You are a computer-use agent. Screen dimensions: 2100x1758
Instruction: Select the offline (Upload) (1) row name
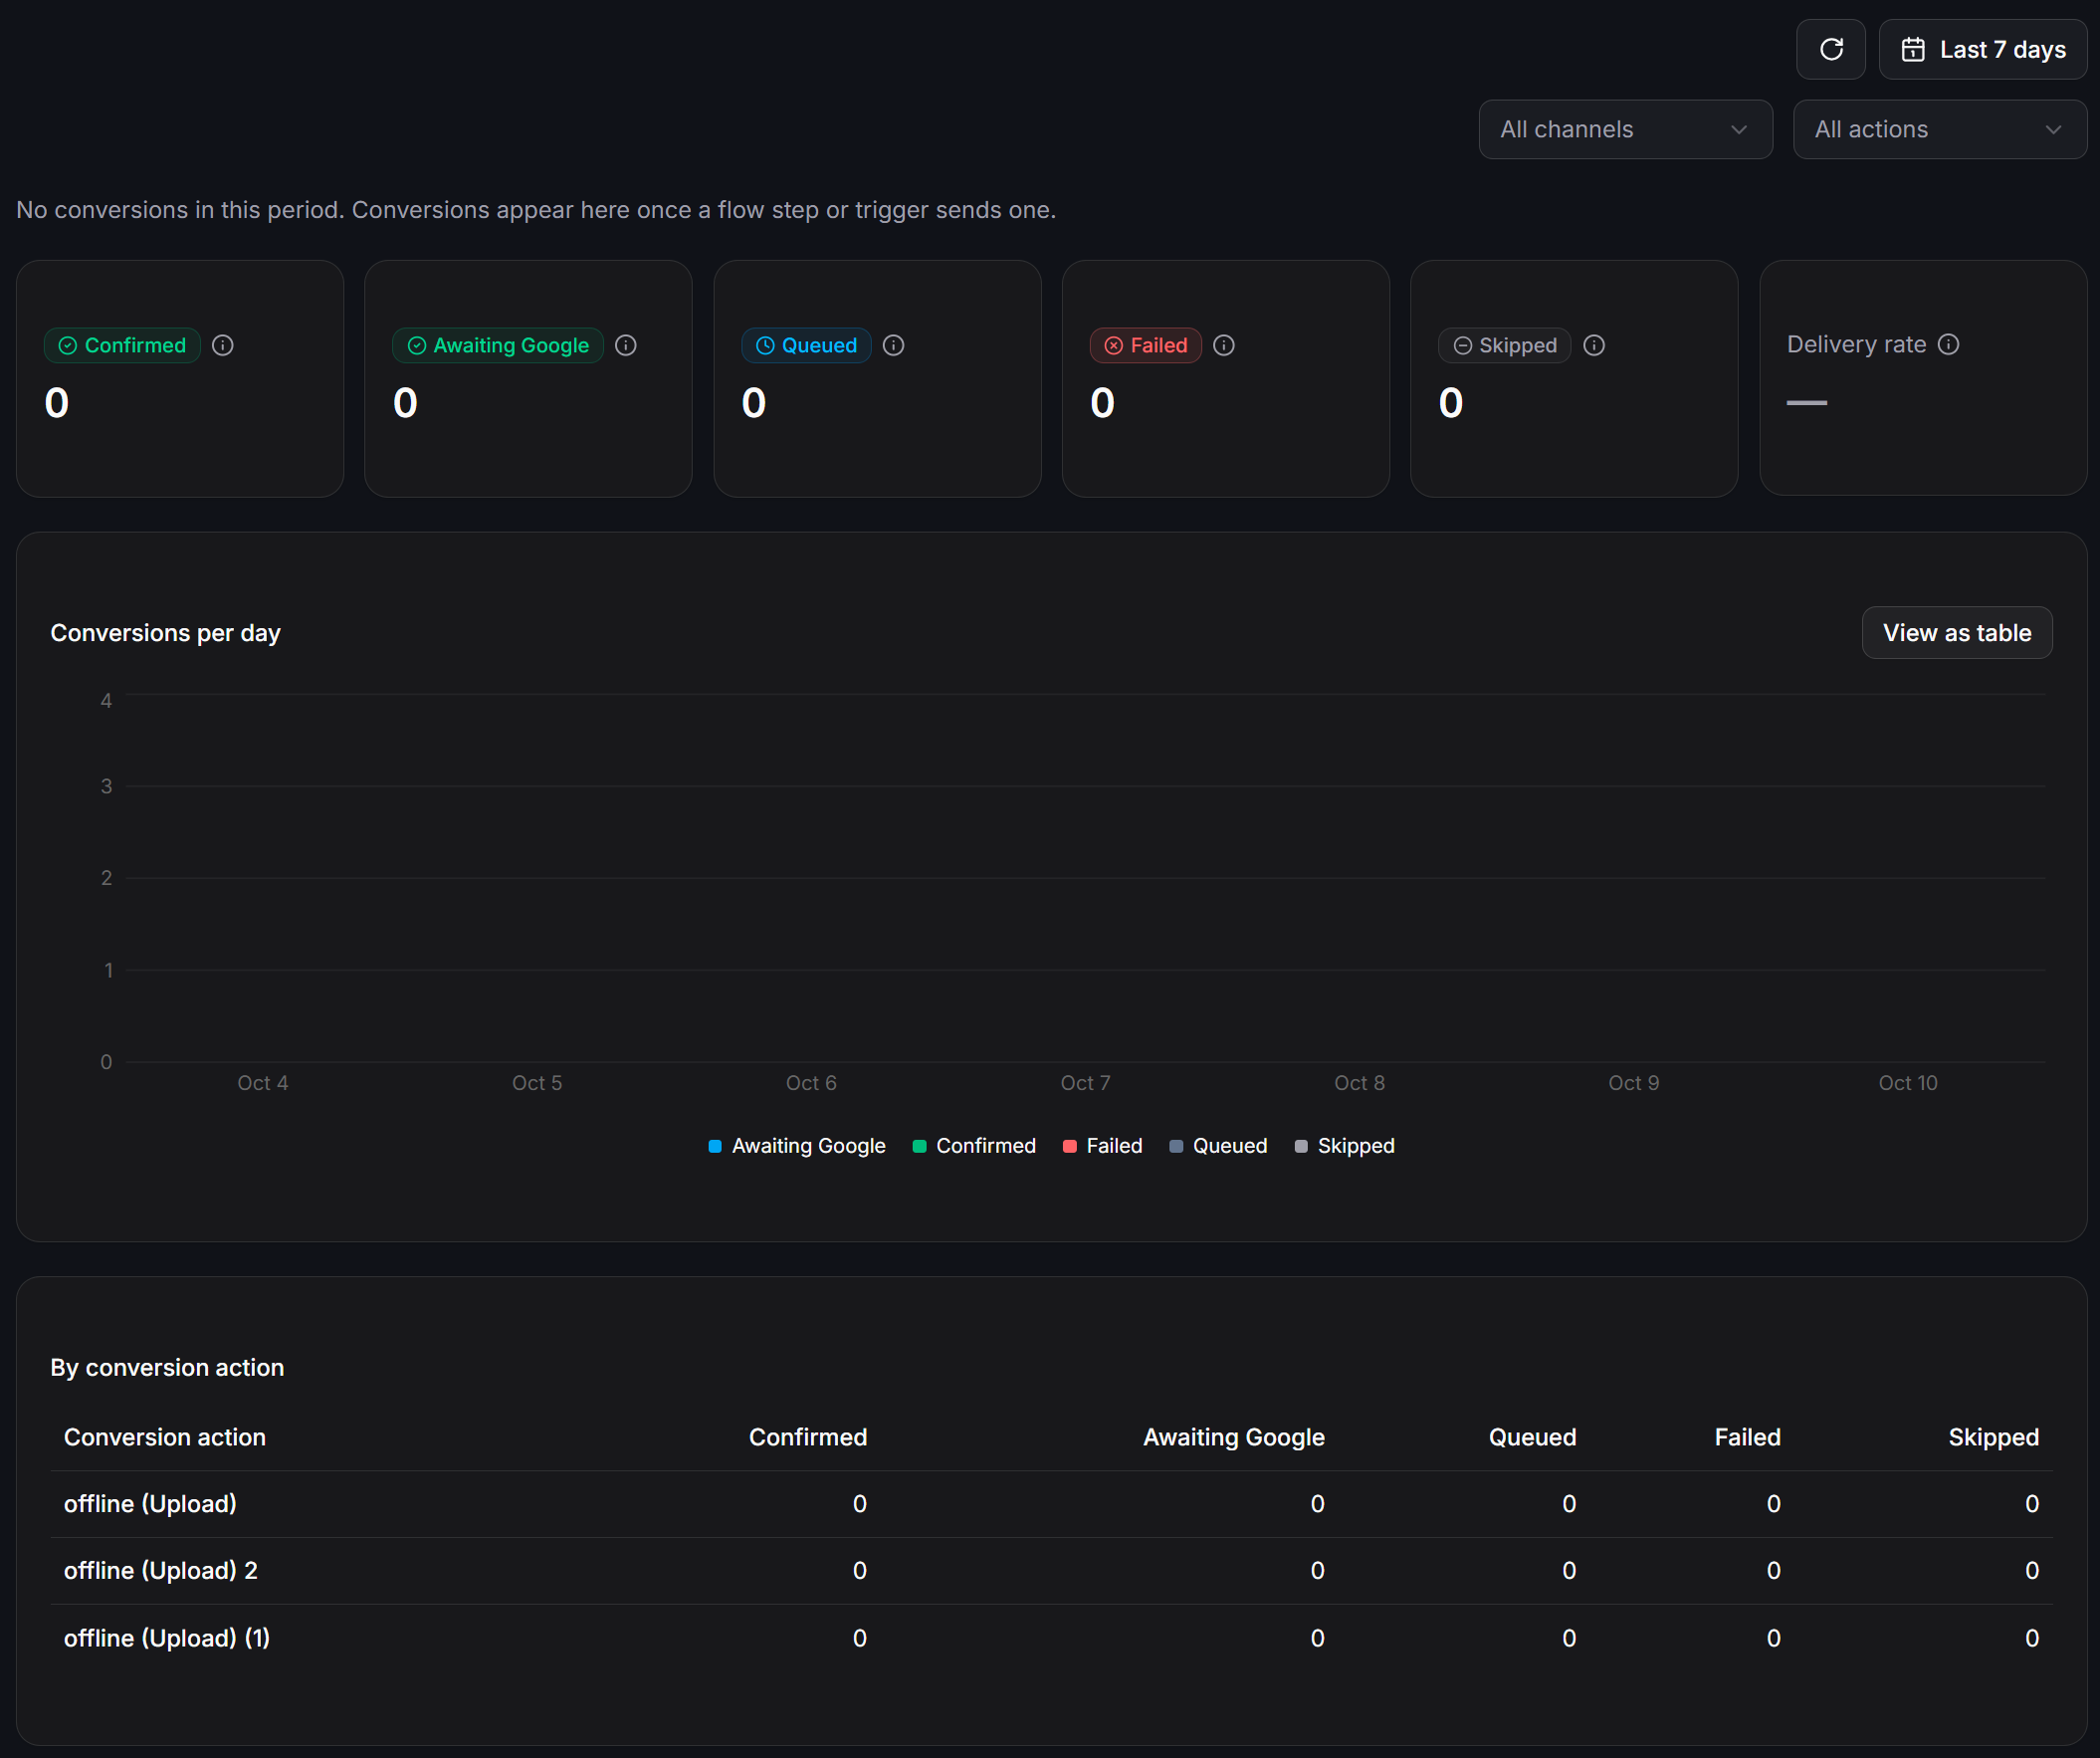(167, 1638)
